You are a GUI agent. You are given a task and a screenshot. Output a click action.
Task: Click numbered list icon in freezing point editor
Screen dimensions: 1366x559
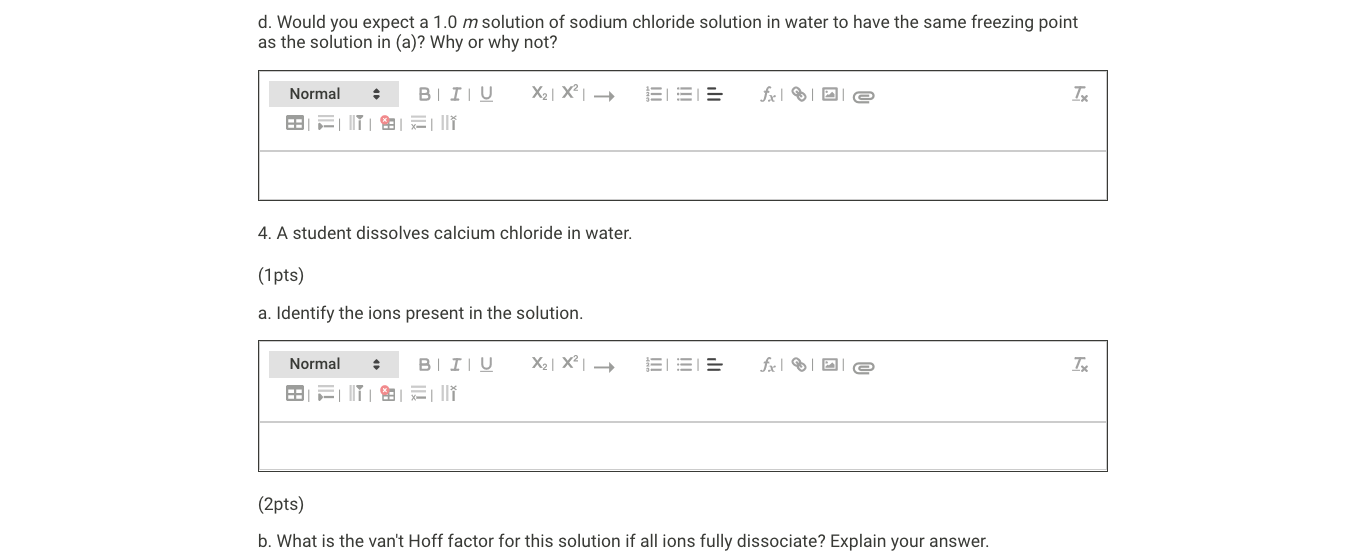tap(655, 95)
